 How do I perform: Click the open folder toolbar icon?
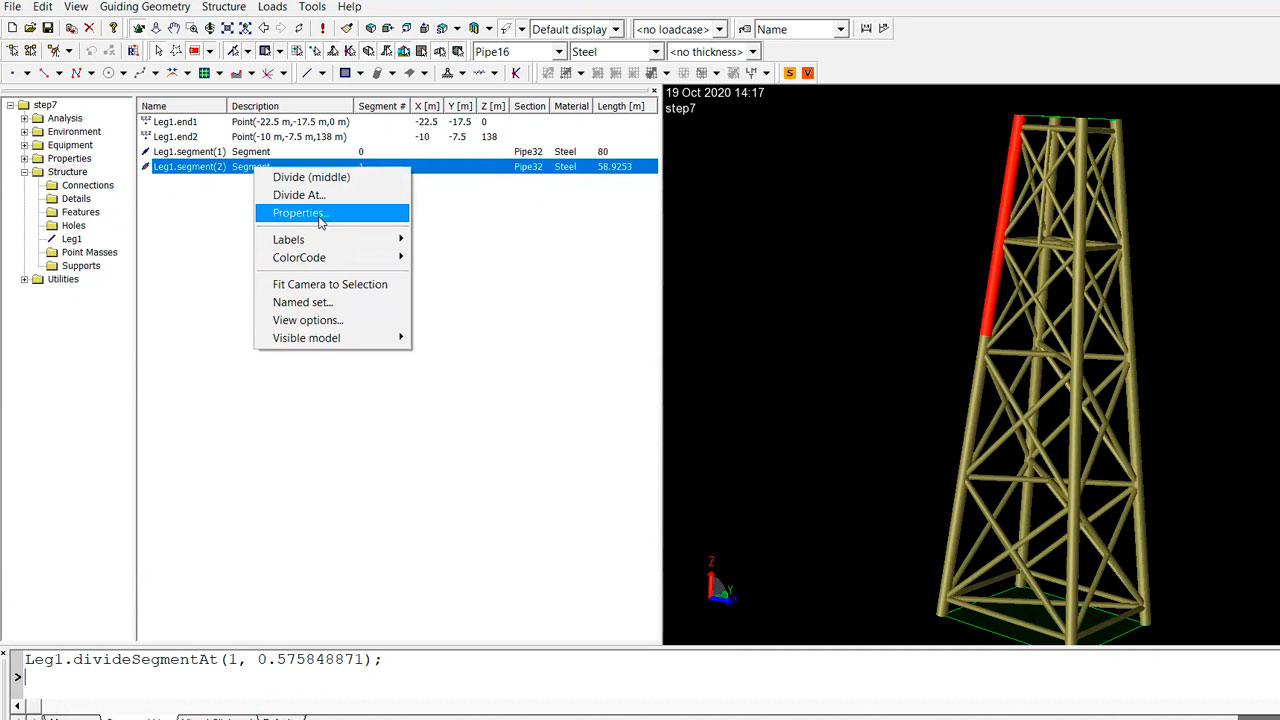(30, 29)
